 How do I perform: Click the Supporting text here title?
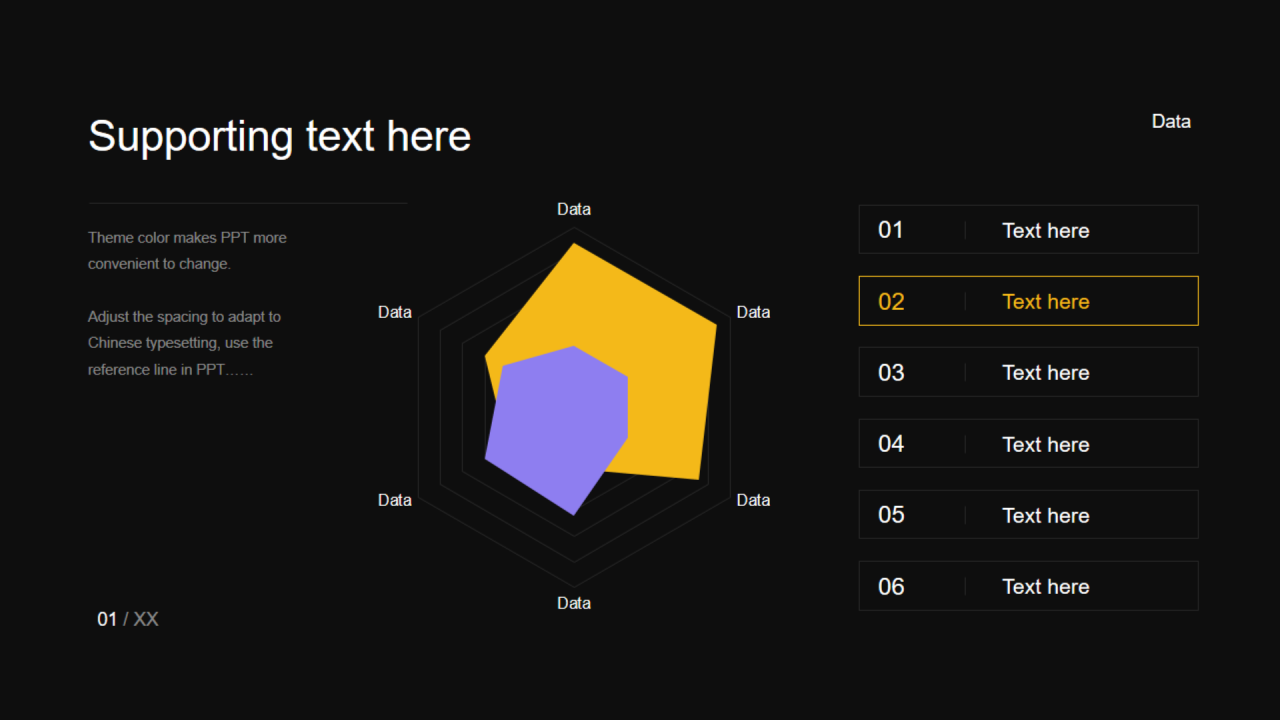tap(279, 136)
